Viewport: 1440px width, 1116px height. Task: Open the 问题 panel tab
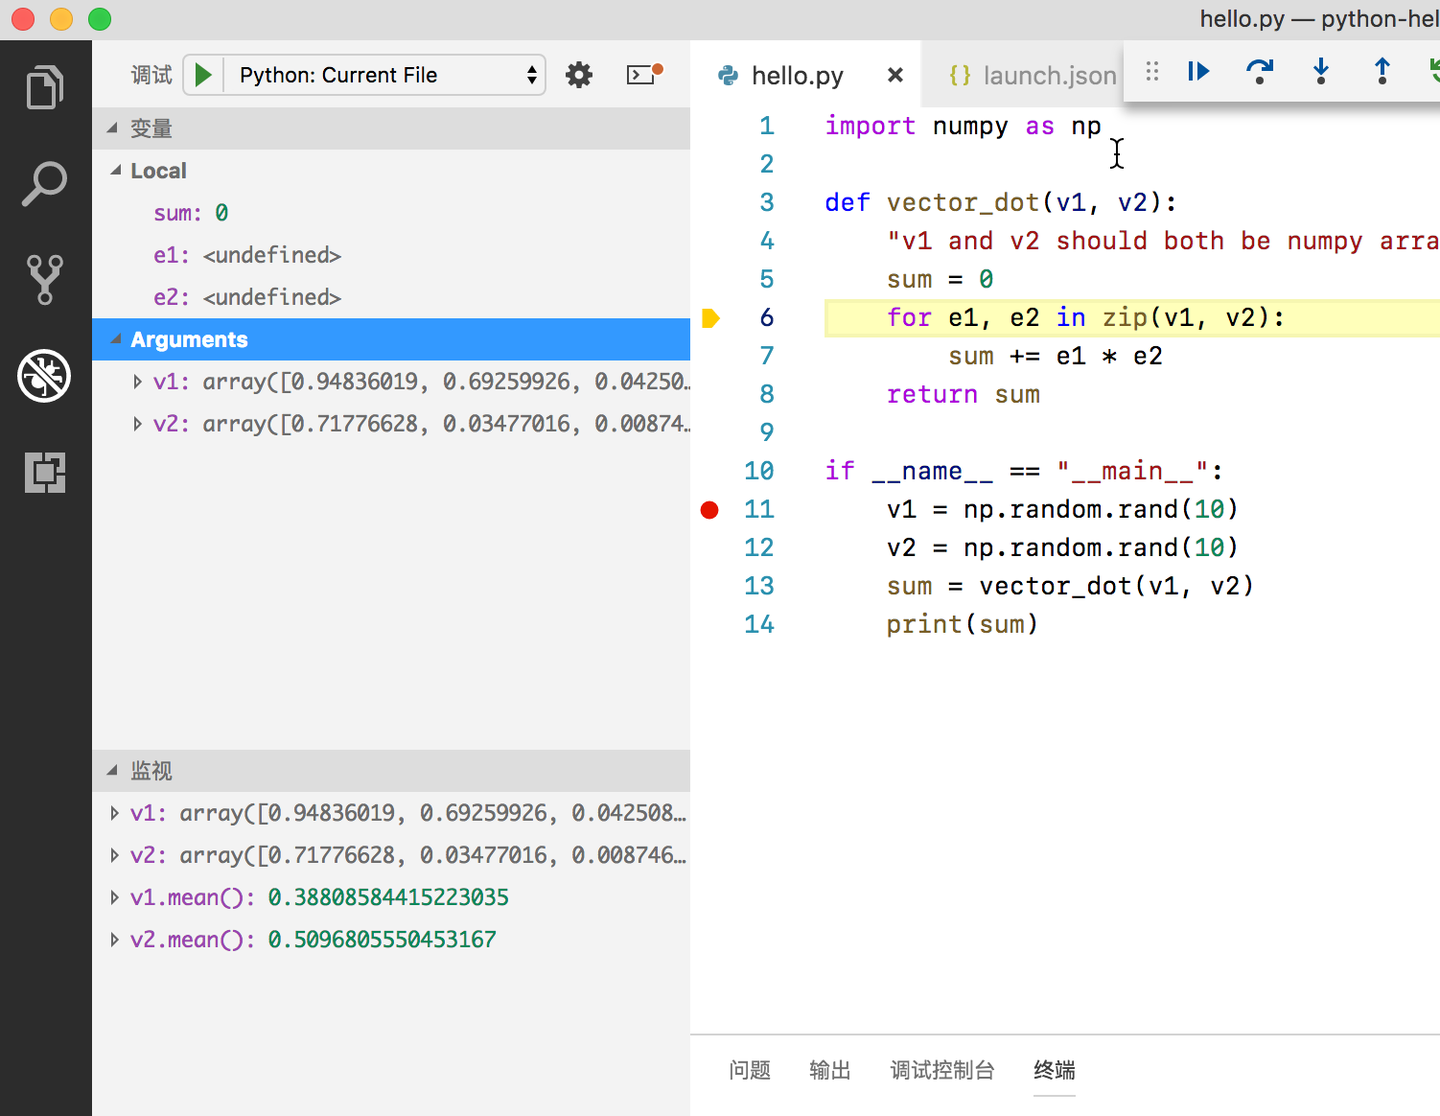coord(750,1070)
